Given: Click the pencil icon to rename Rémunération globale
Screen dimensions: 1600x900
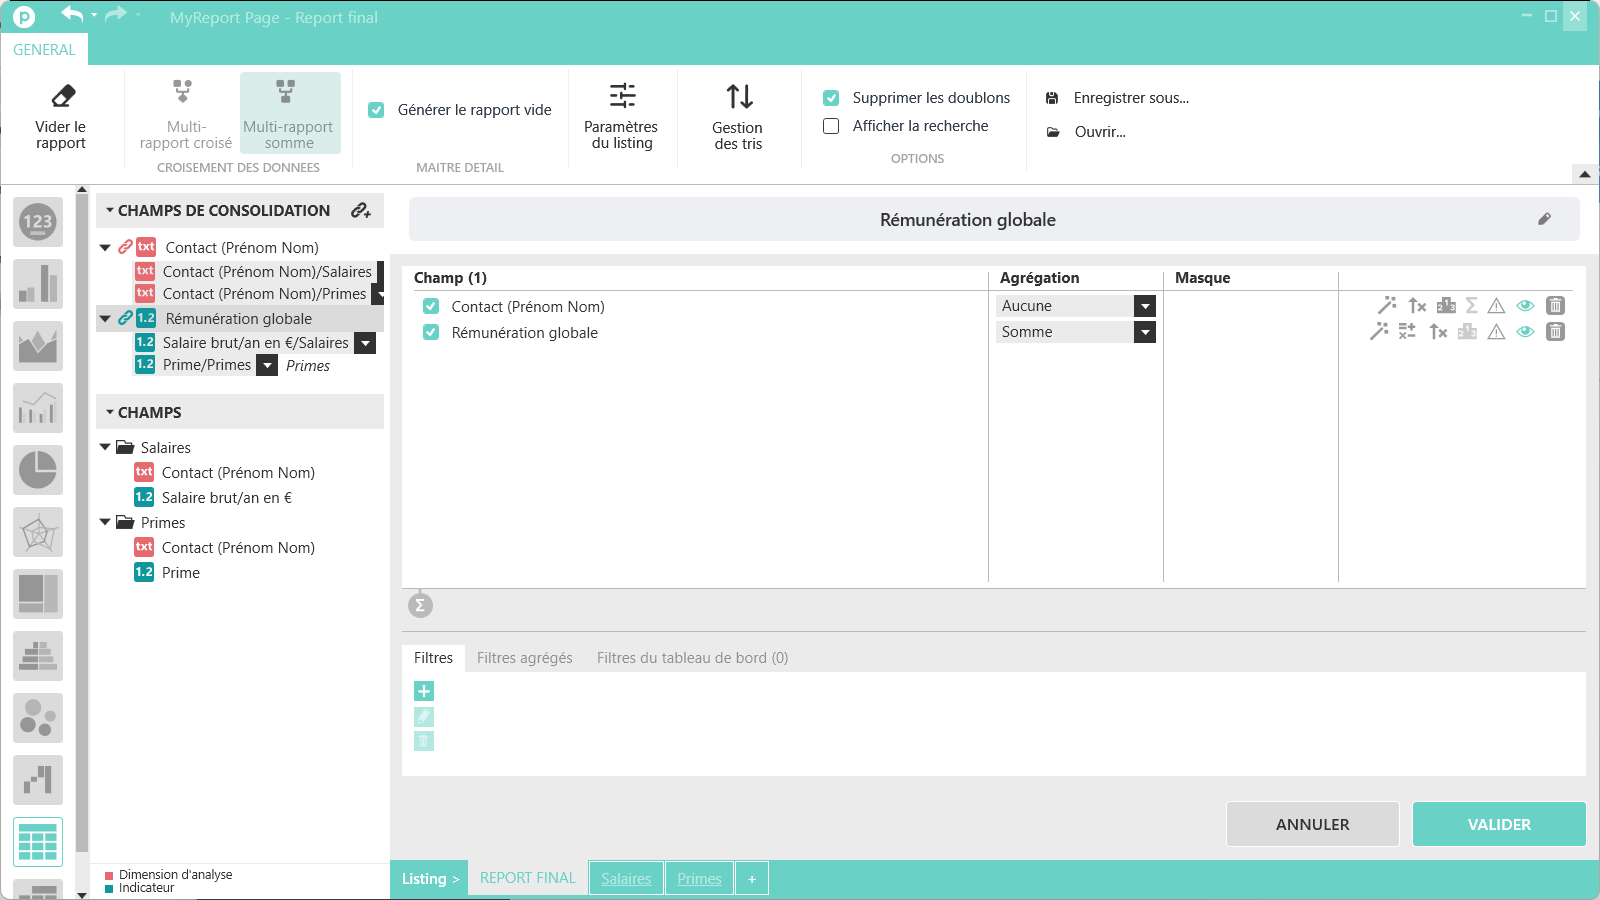Looking at the screenshot, I should click(1544, 219).
